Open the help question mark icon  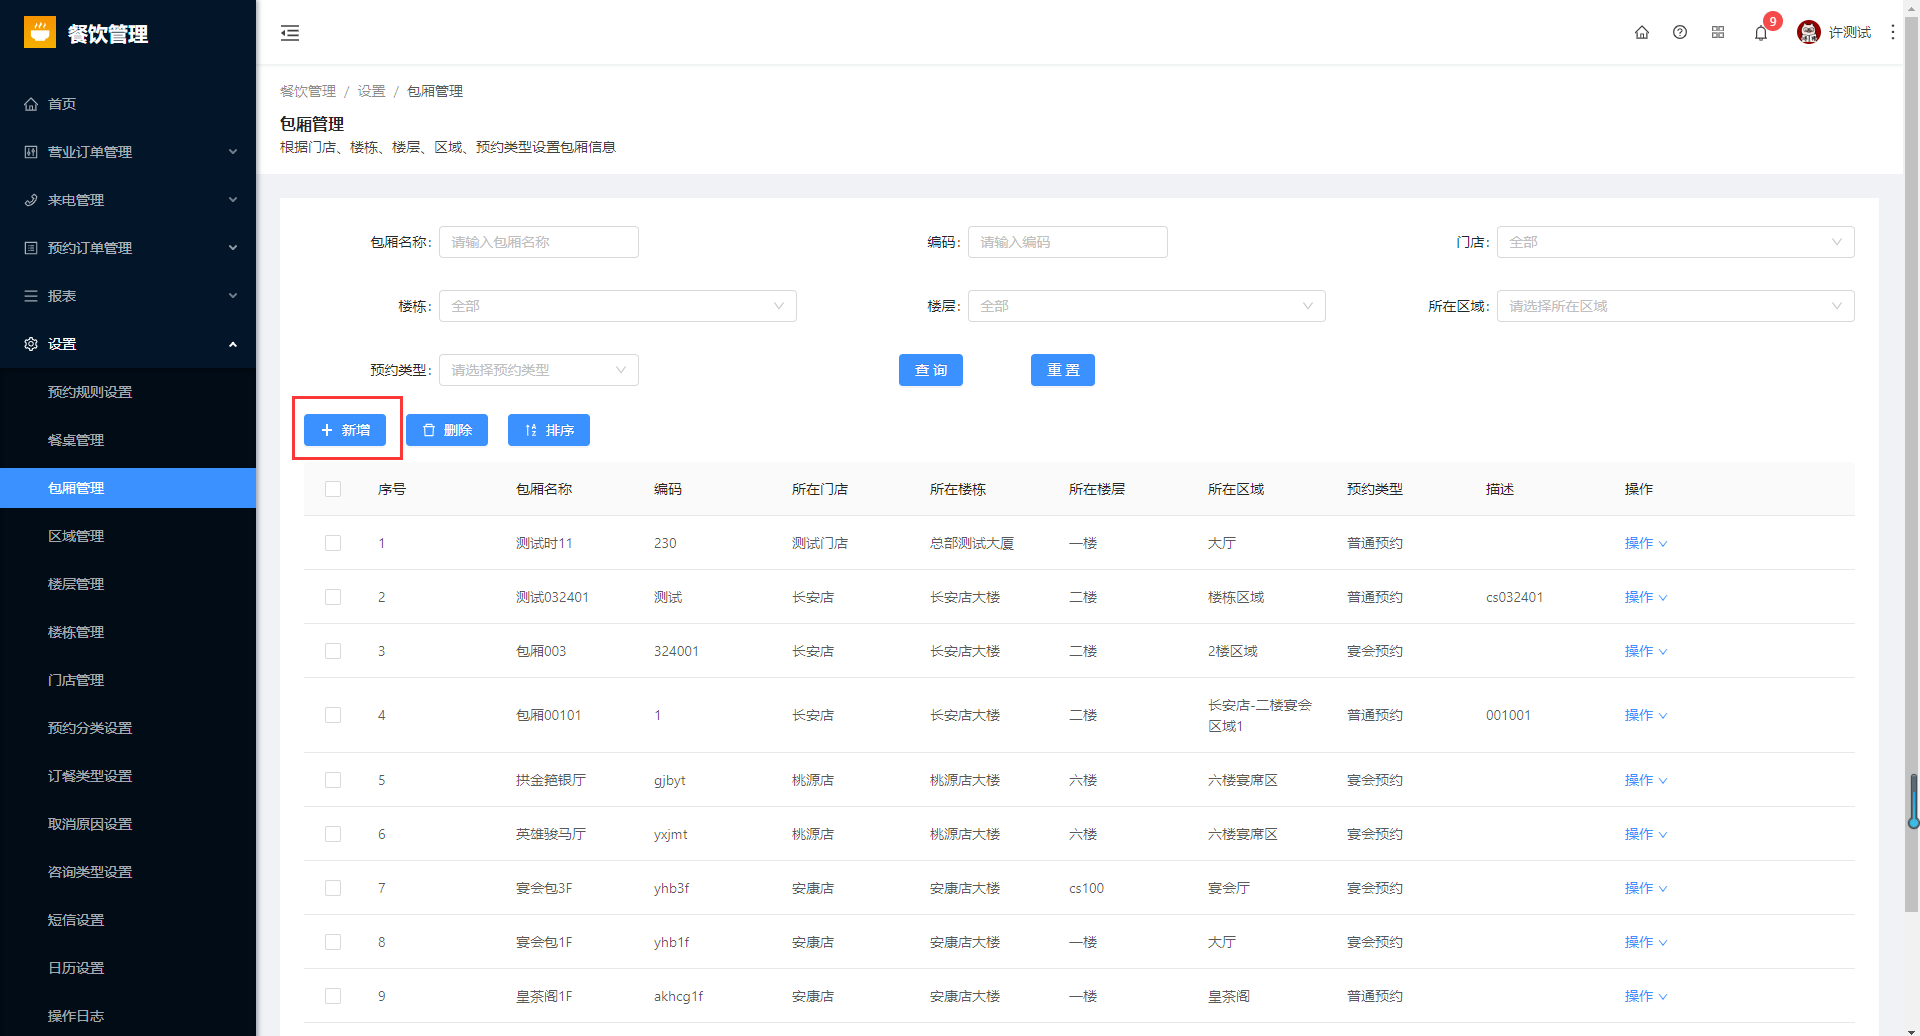pyautogui.click(x=1680, y=32)
